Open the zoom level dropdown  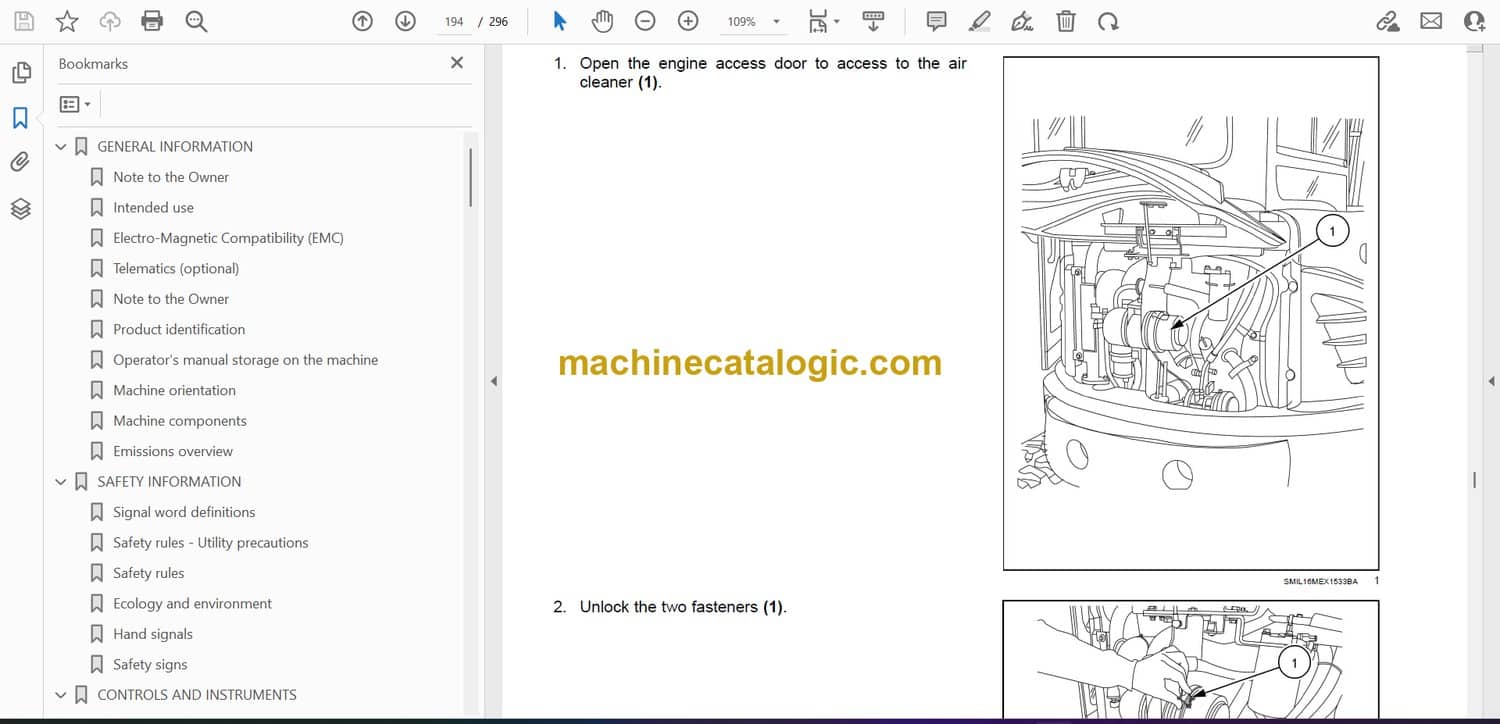click(x=776, y=21)
